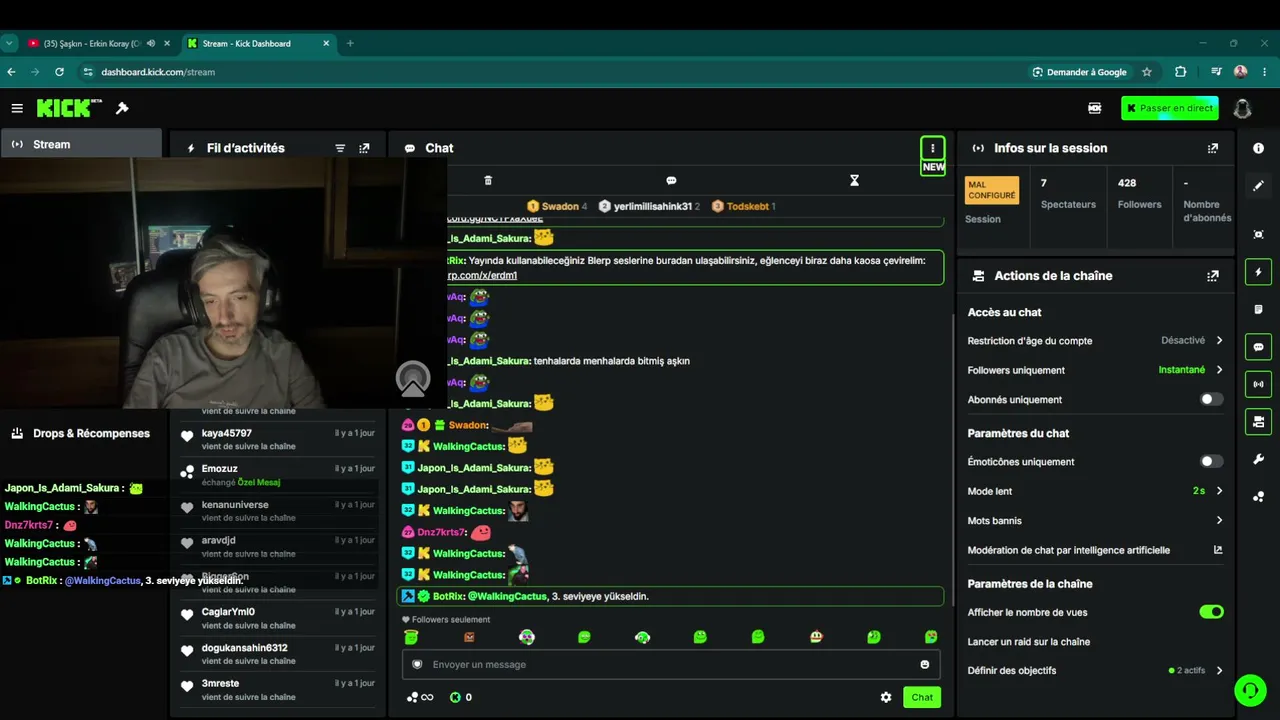This screenshot has width=1280, height=720.
Task: Click the browser address bar
Action: click(x=550, y=72)
